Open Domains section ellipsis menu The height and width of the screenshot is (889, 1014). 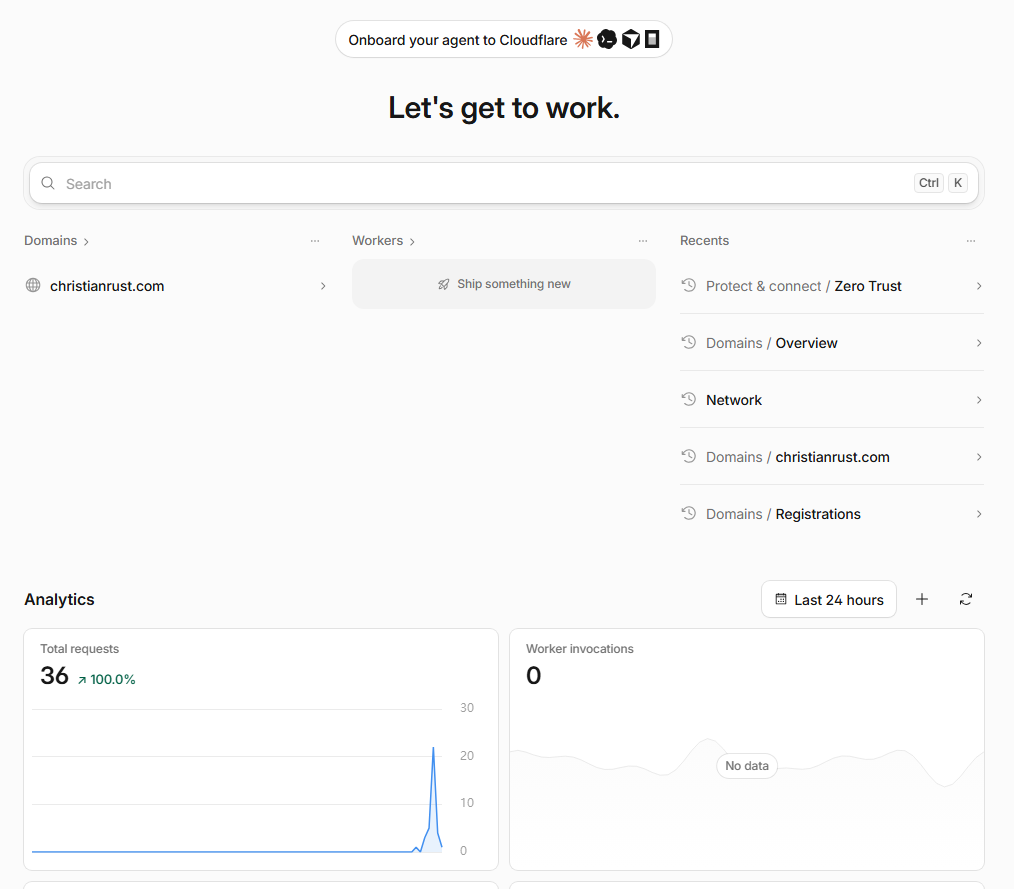pos(315,241)
